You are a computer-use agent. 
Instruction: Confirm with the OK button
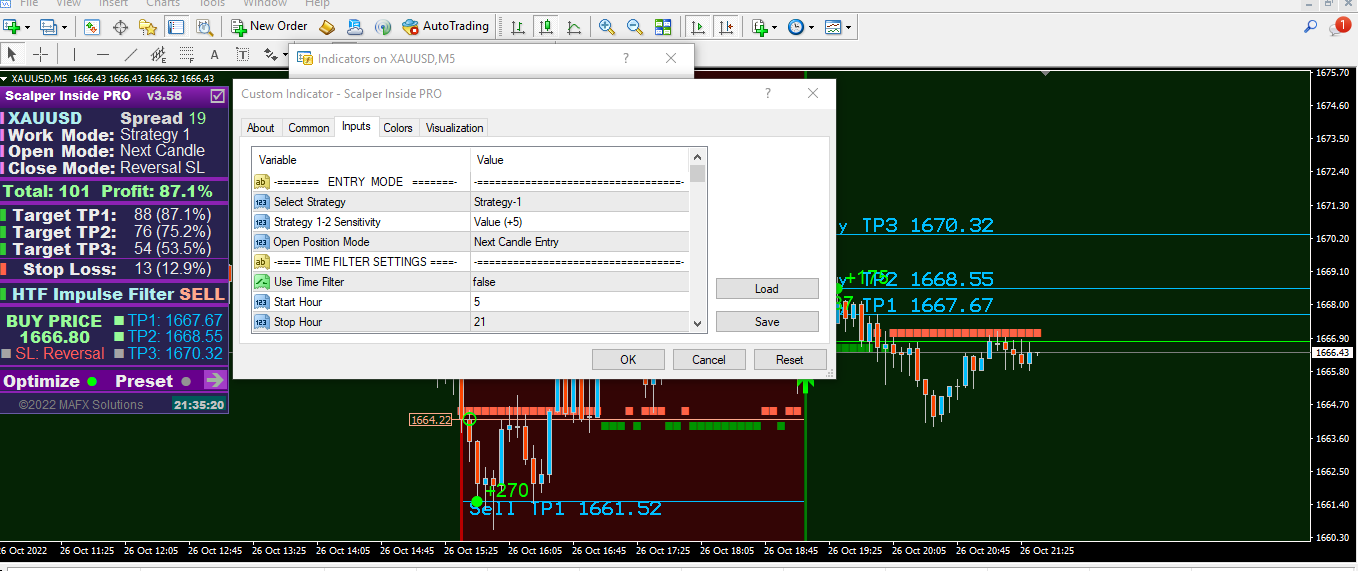click(628, 359)
